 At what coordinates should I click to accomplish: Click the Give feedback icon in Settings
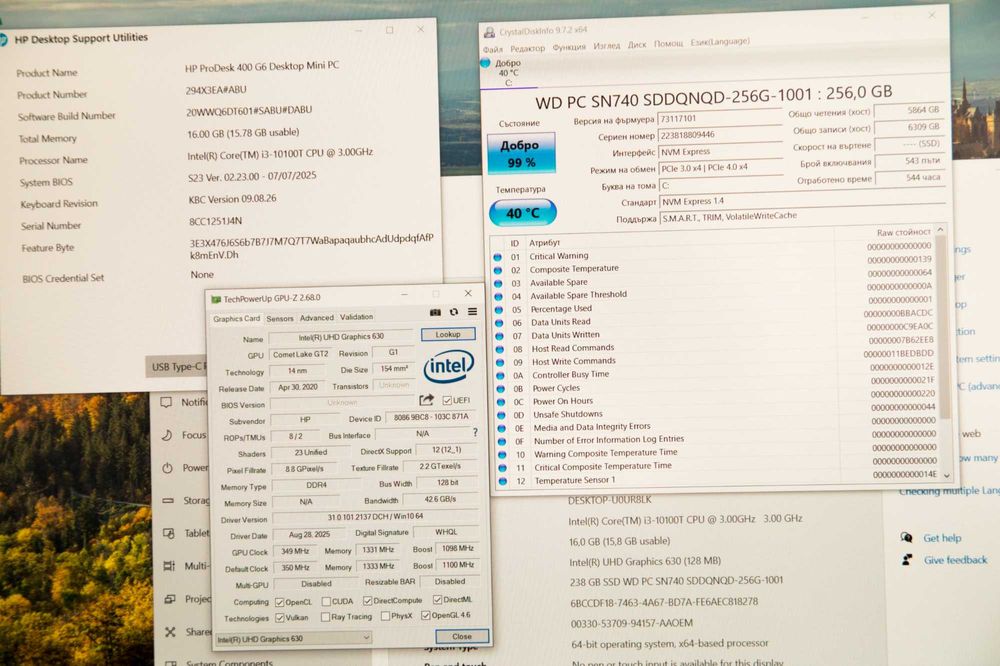[x=907, y=560]
